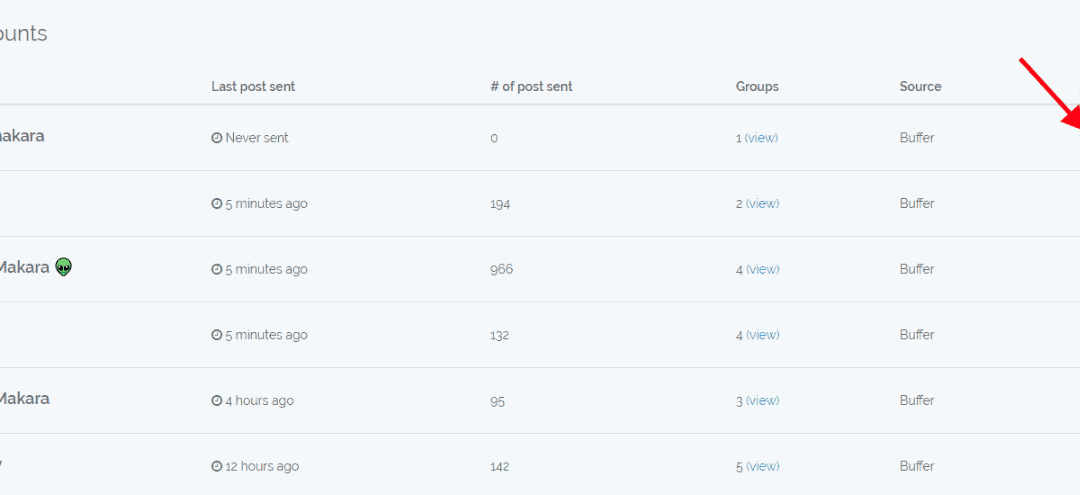The width and height of the screenshot is (1080, 495).
Task: Open the view link for 5 groups
Action: (762, 467)
